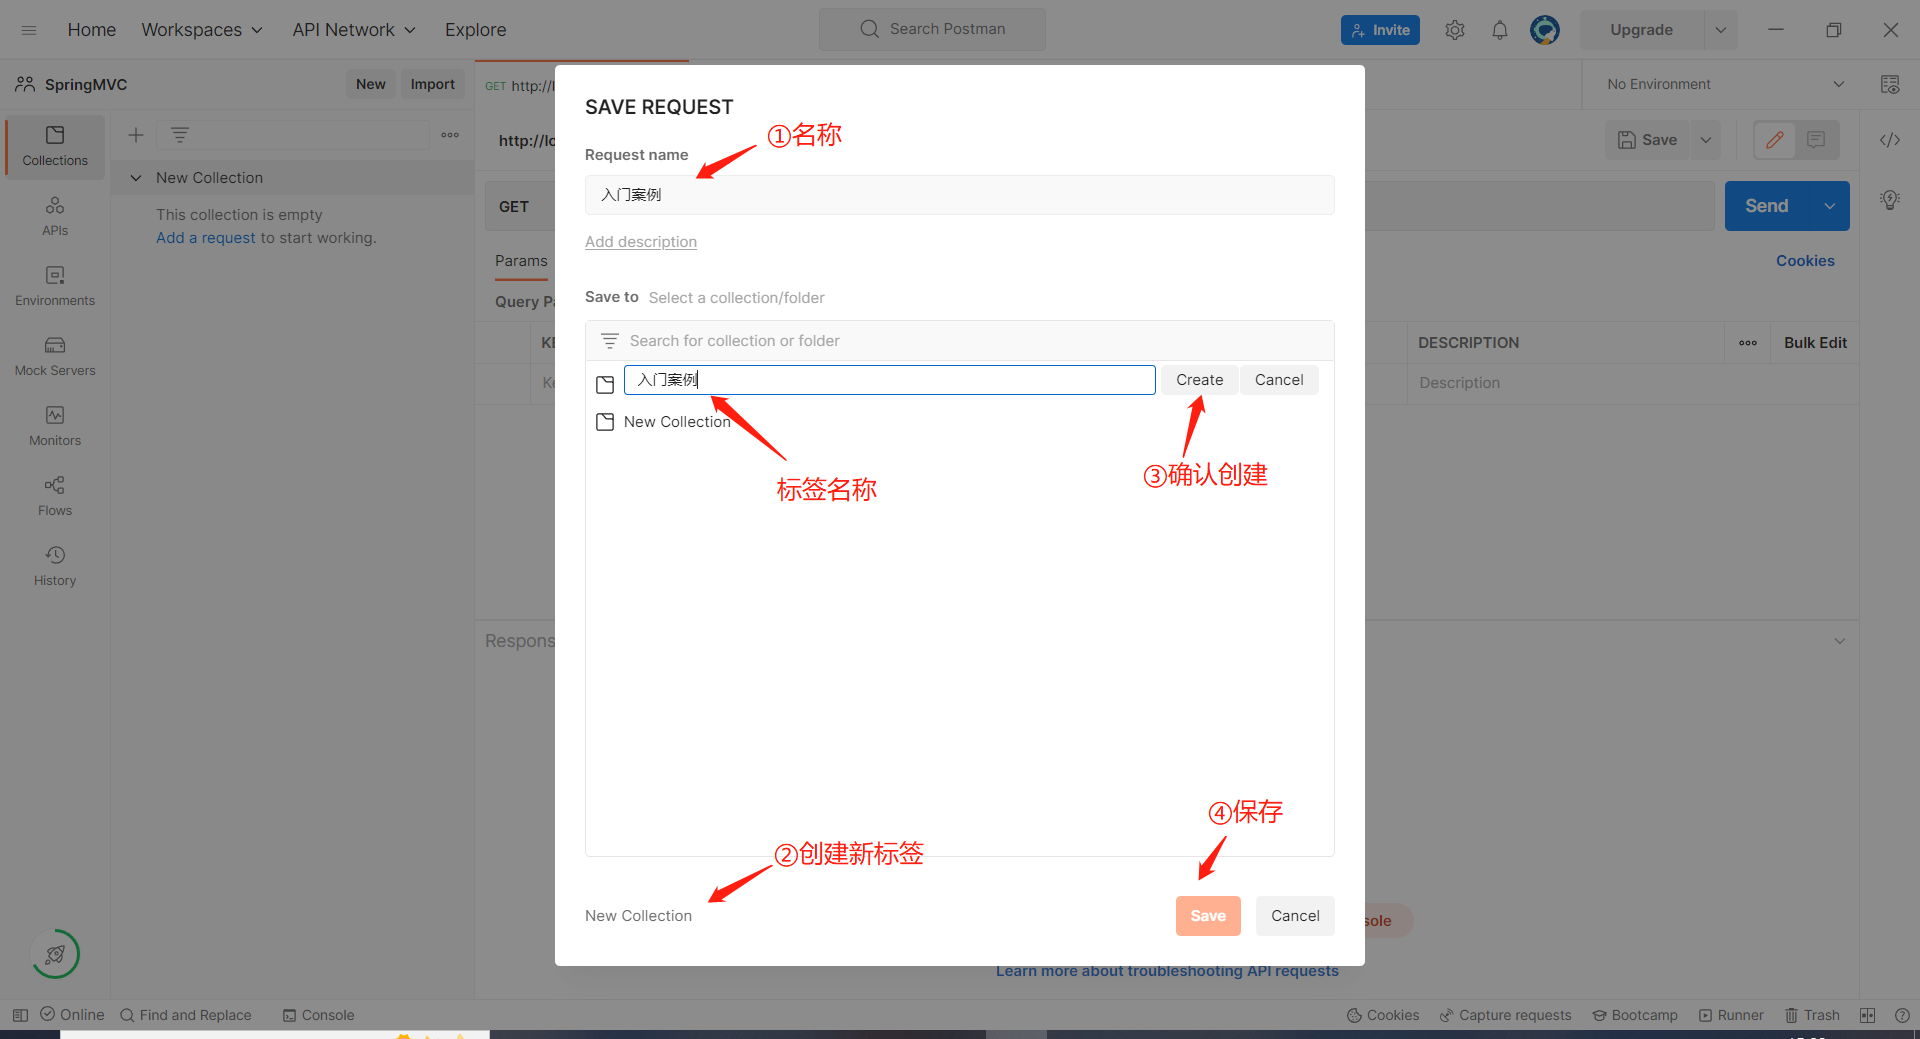Image resolution: width=1920 pixels, height=1039 pixels.
Task: Open the environment quick look icon
Action: pos(1890,84)
